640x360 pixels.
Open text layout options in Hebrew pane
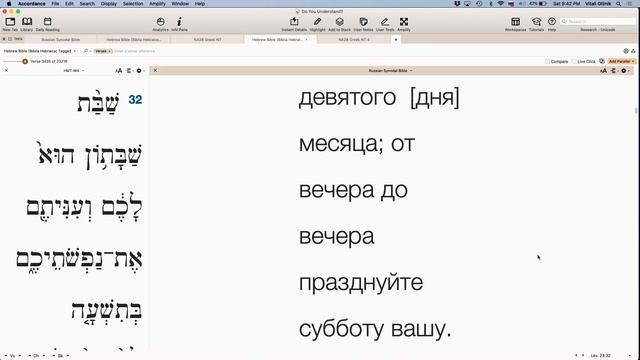click(129, 71)
